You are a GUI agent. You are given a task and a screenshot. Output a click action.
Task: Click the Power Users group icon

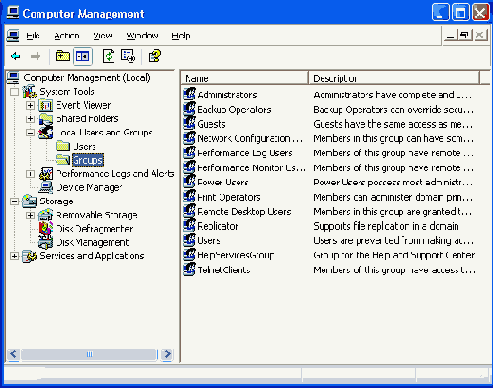coord(190,181)
